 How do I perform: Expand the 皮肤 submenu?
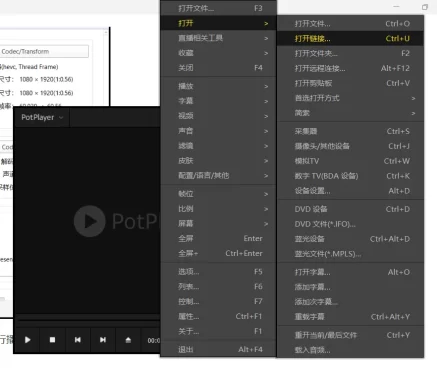(x=218, y=161)
